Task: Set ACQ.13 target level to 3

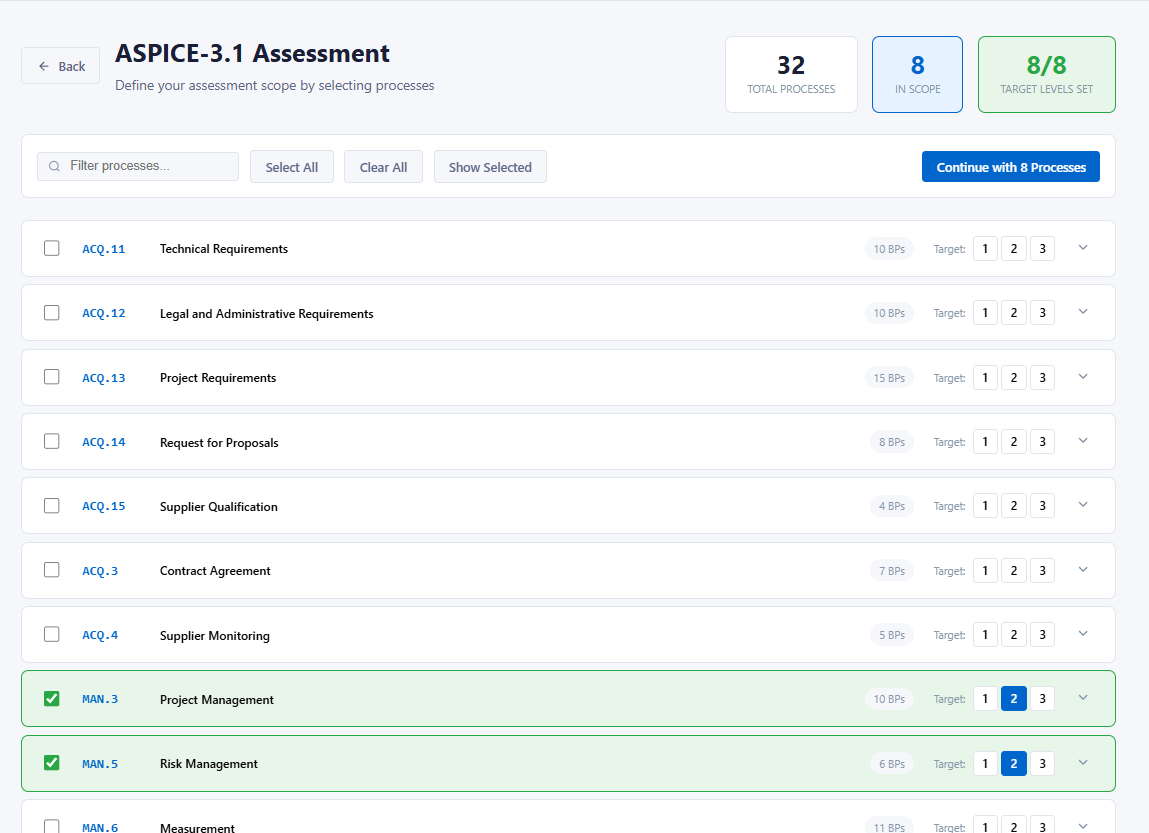Action: [1042, 378]
